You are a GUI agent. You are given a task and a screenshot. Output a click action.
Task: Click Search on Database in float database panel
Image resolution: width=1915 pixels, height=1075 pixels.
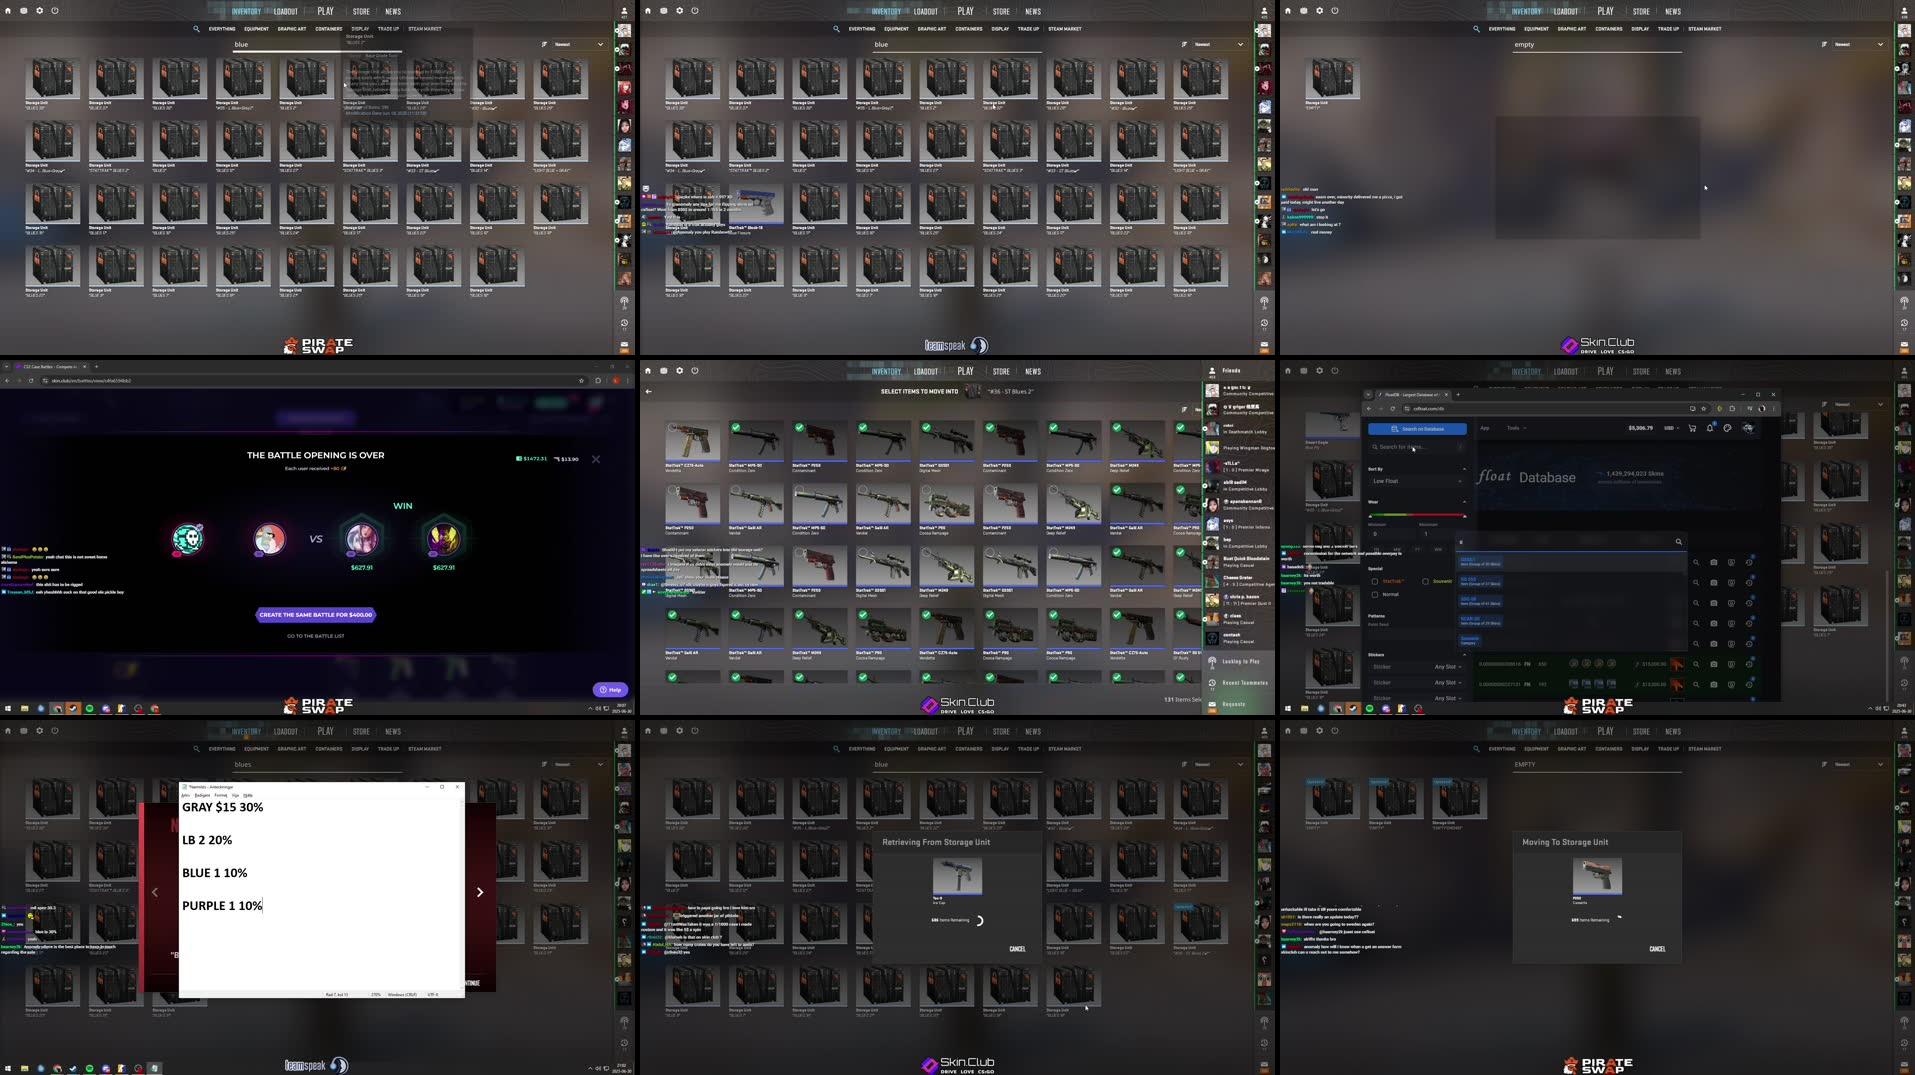tap(1417, 429)
